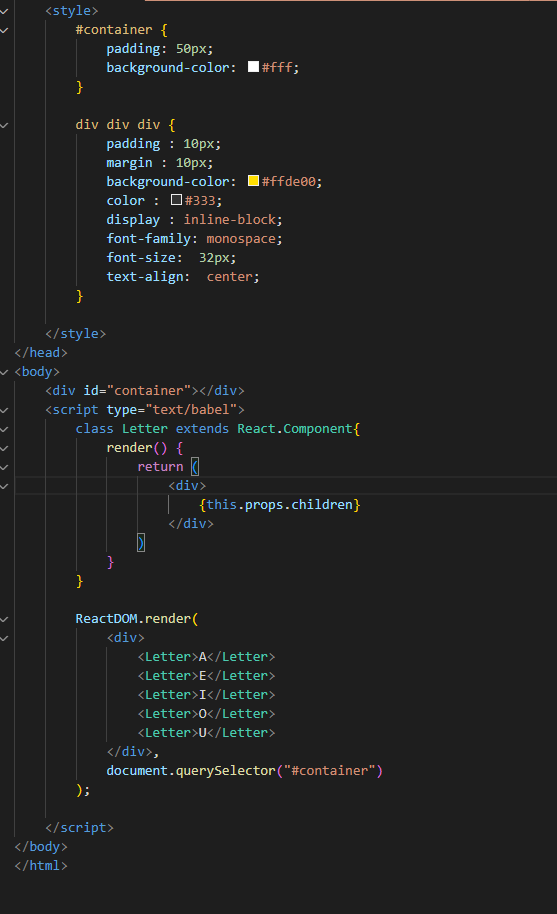557x914 pixels.
Task: Select the '#ffde00' hex value text
Action: point(288,182)
